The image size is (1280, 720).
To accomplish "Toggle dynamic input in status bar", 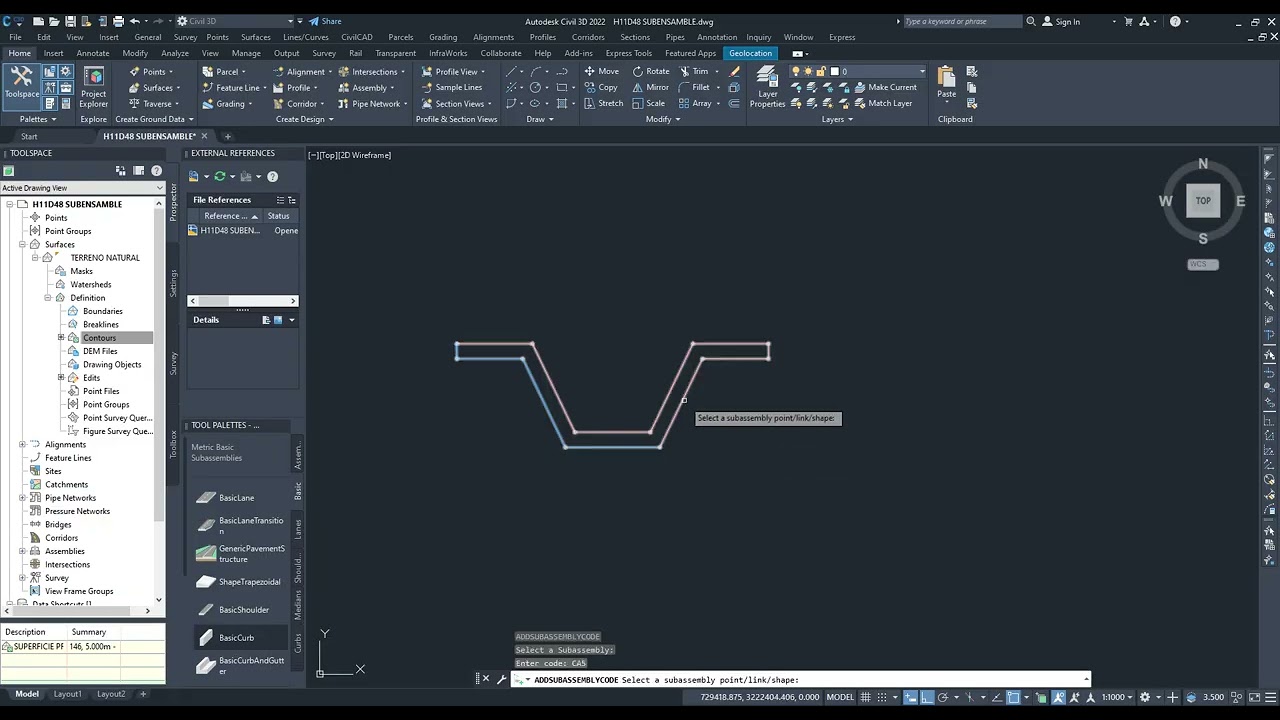I will pos(911,697).
